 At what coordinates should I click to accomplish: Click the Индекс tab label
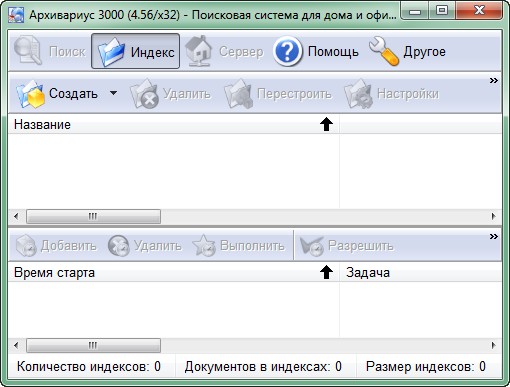[152, 52]
